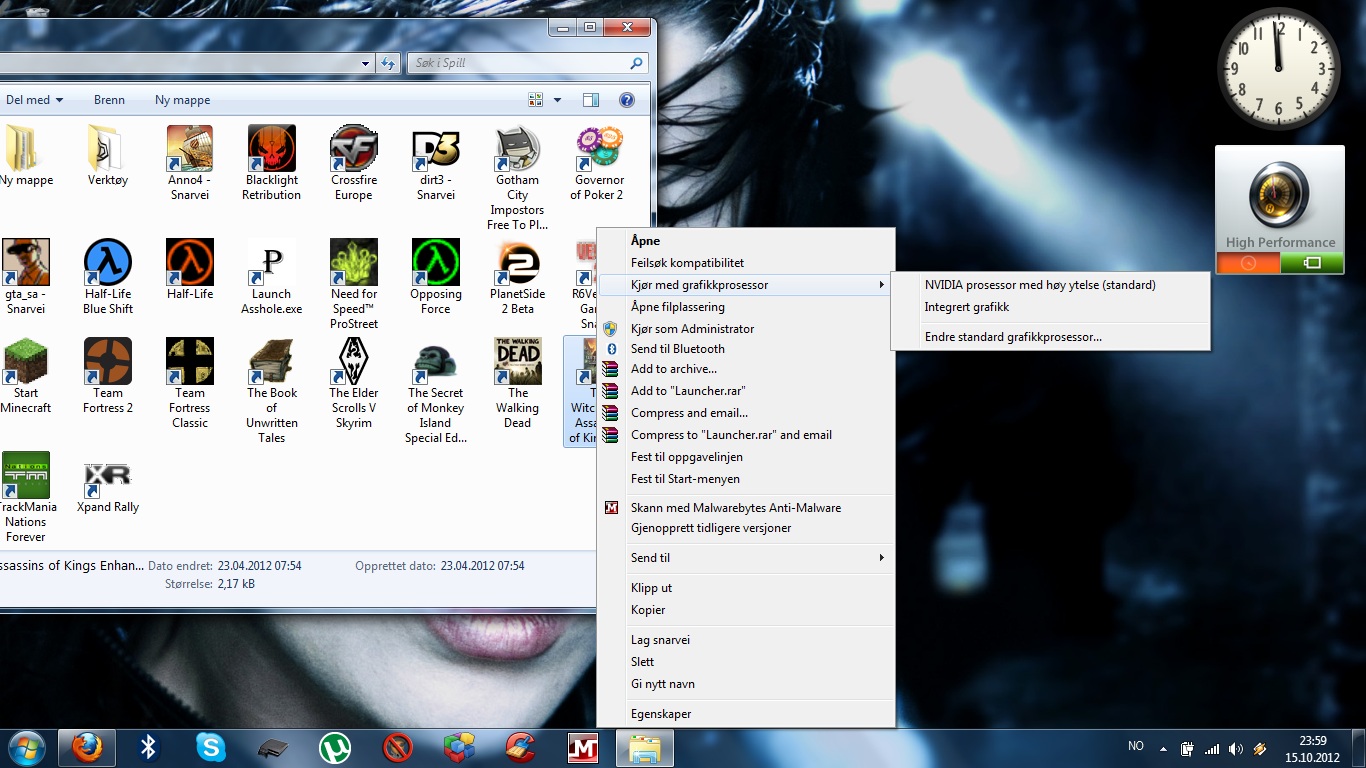Screen dimensions: 1366x768
Task: Expand Kjør med grafikkprosessor submenu
Action: (746, 285)
